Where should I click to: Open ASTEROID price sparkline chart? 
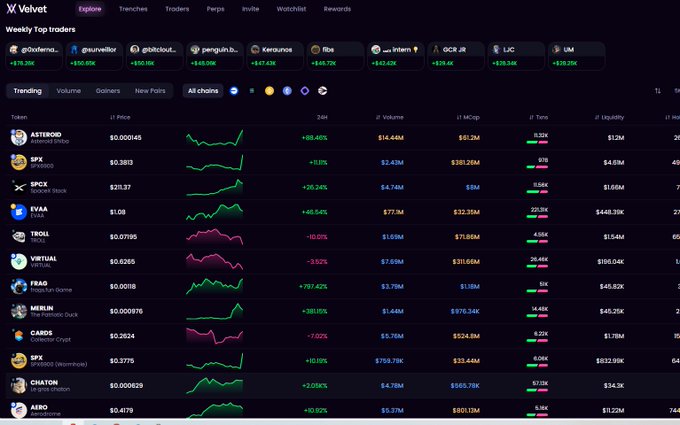(215, 137)
